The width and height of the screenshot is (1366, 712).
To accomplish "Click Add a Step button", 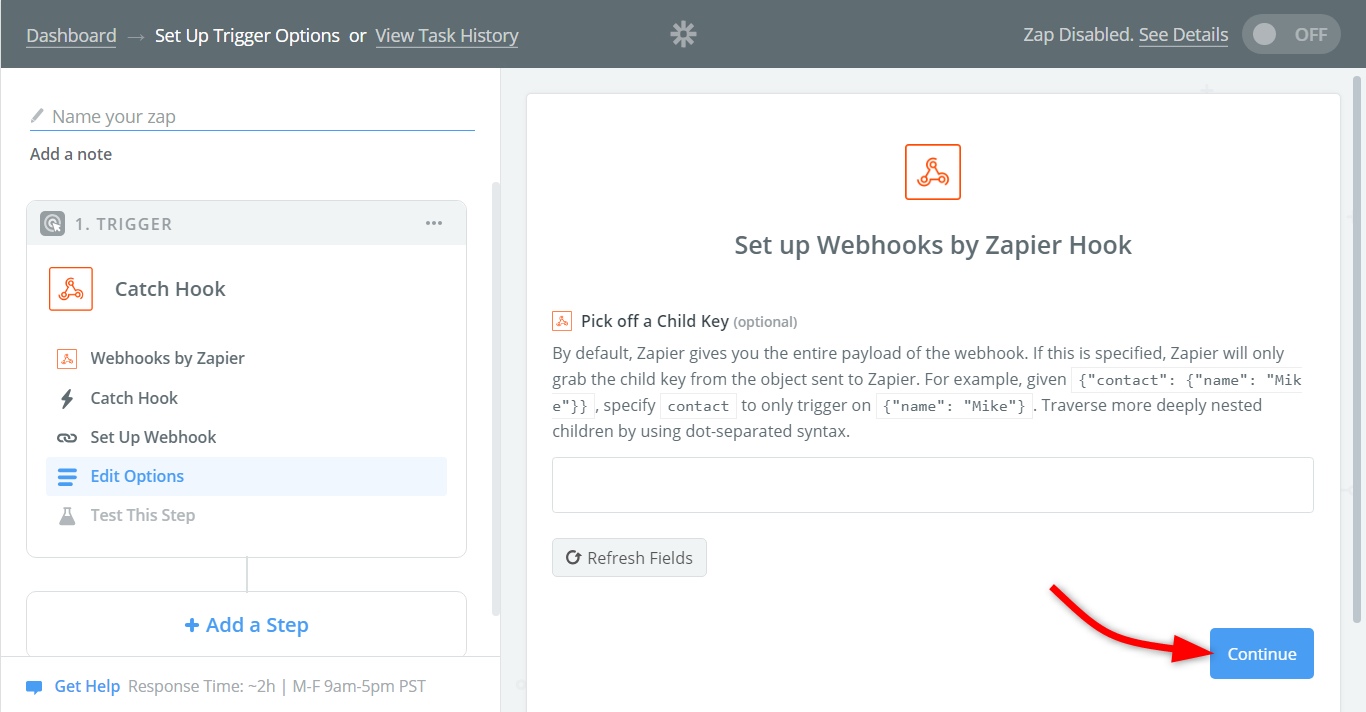I will click(x=246, y=625).
